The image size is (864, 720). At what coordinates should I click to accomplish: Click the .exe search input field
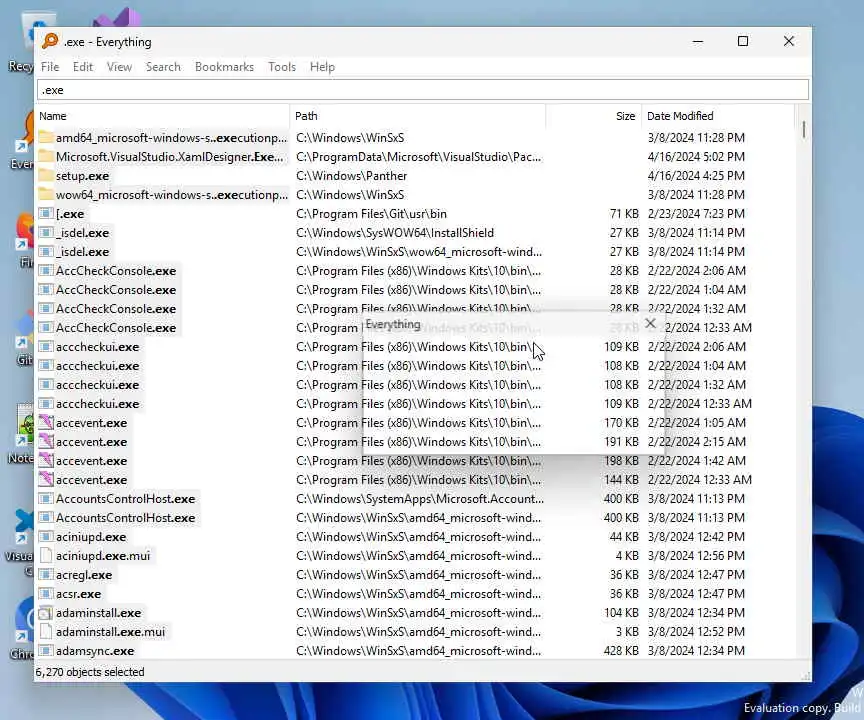click(423, 90)
